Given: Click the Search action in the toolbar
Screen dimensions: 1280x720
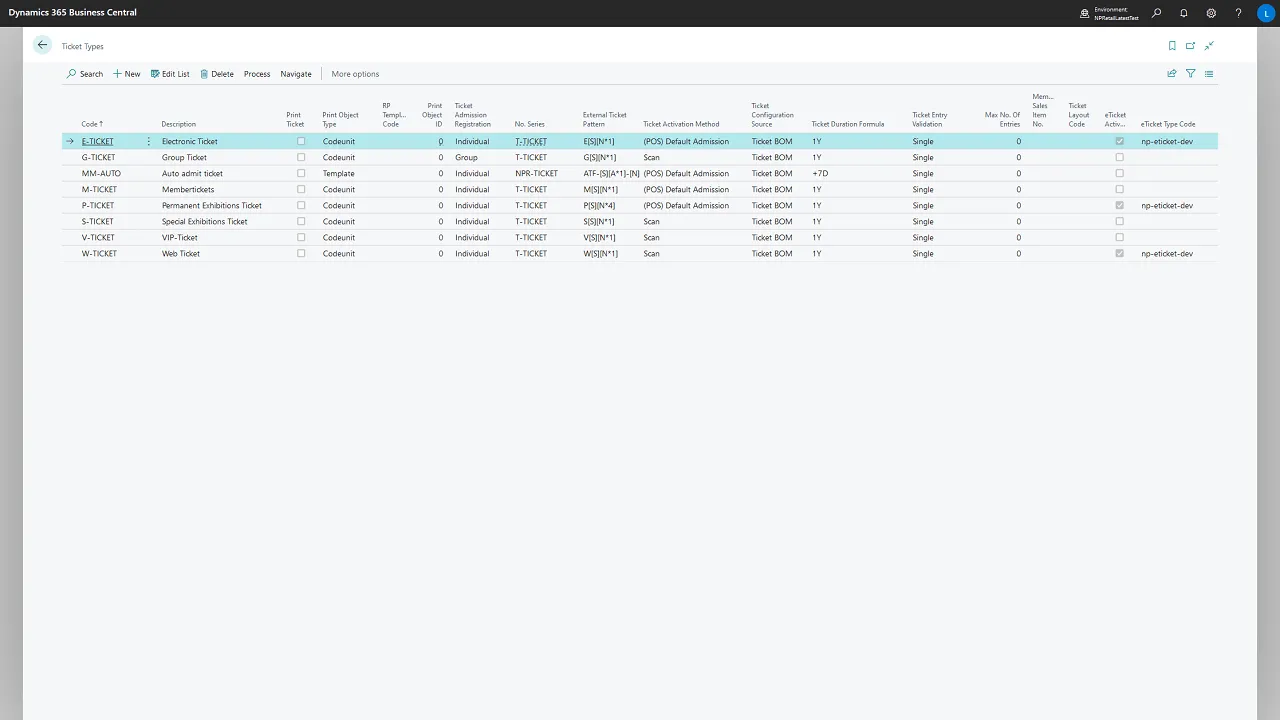Looking at the screenshot, I should click(x=85, y=74).
